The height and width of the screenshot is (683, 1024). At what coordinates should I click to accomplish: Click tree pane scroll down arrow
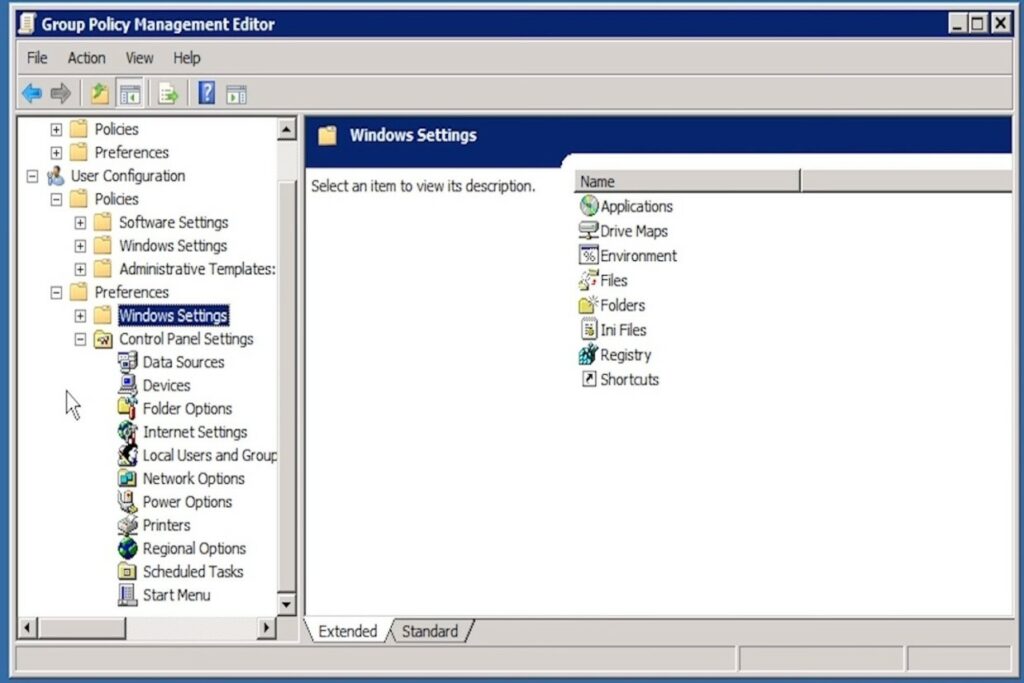click(x=286, y=604)
